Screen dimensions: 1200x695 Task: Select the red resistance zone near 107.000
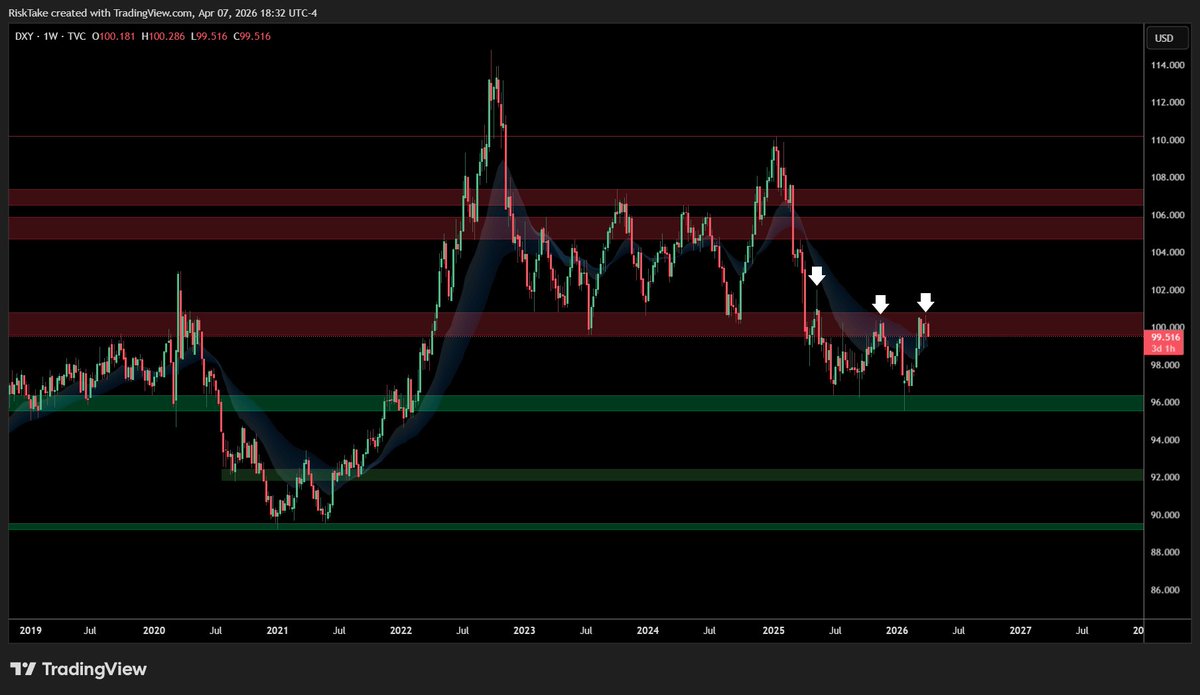(x=575, y=197)
